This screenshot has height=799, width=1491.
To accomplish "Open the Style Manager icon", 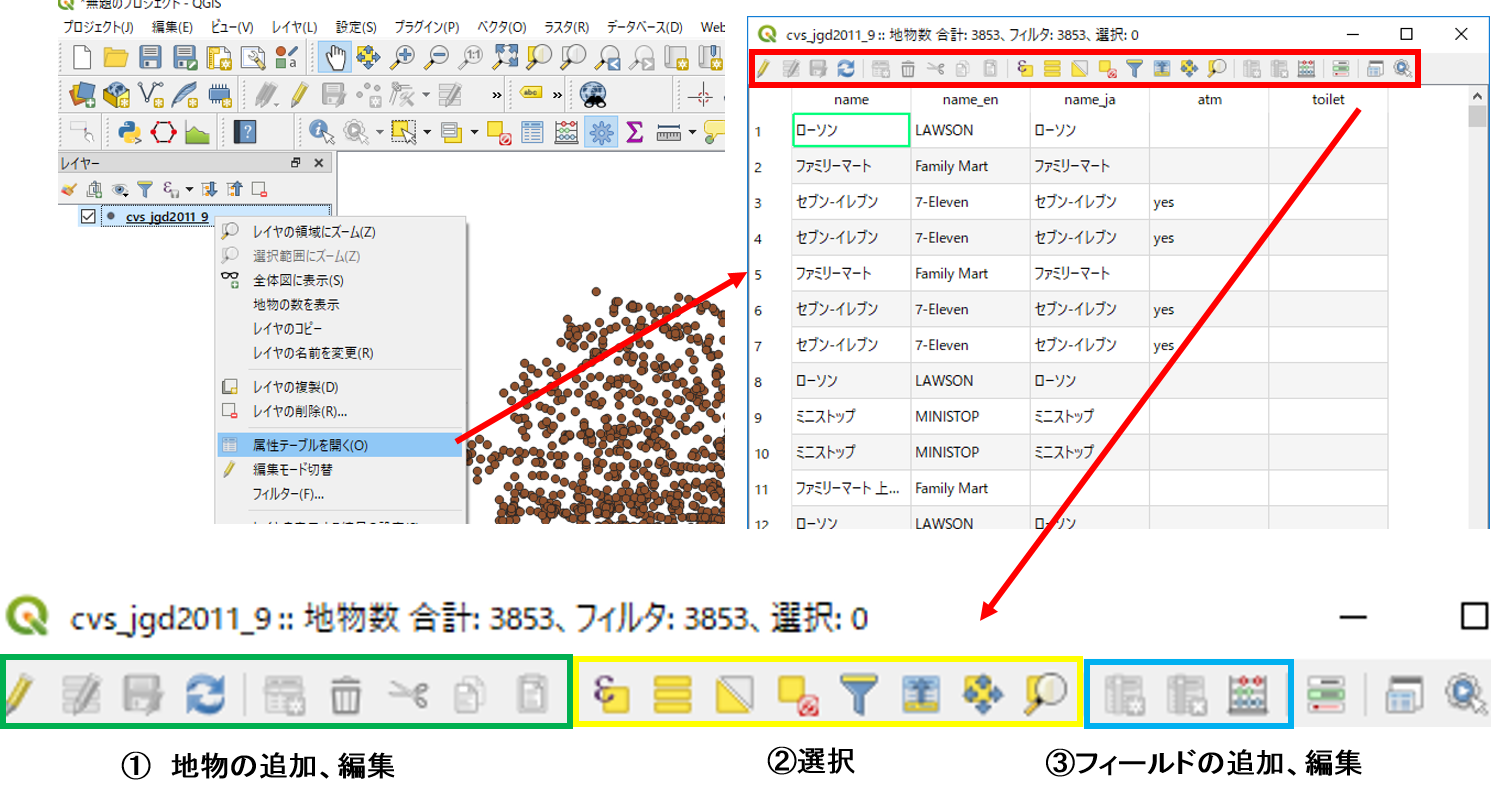I will tap(285, 57).
